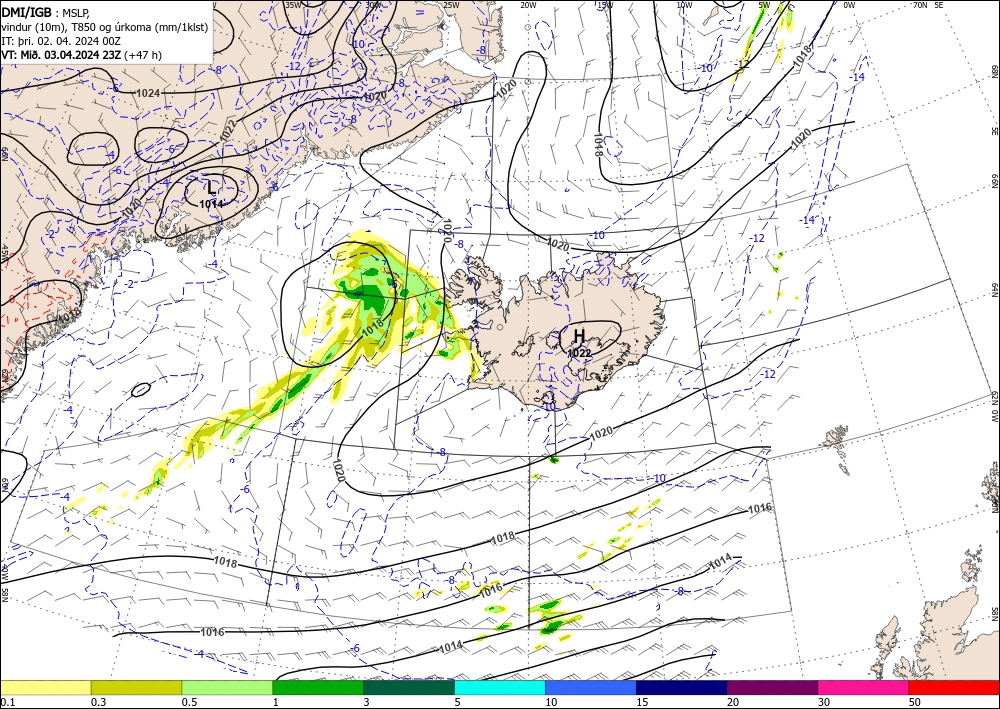Image resolution: width=1000 pixels, height=709 pixels.
Task: Click the '0.5' legend value label
Action: point(189,702)
